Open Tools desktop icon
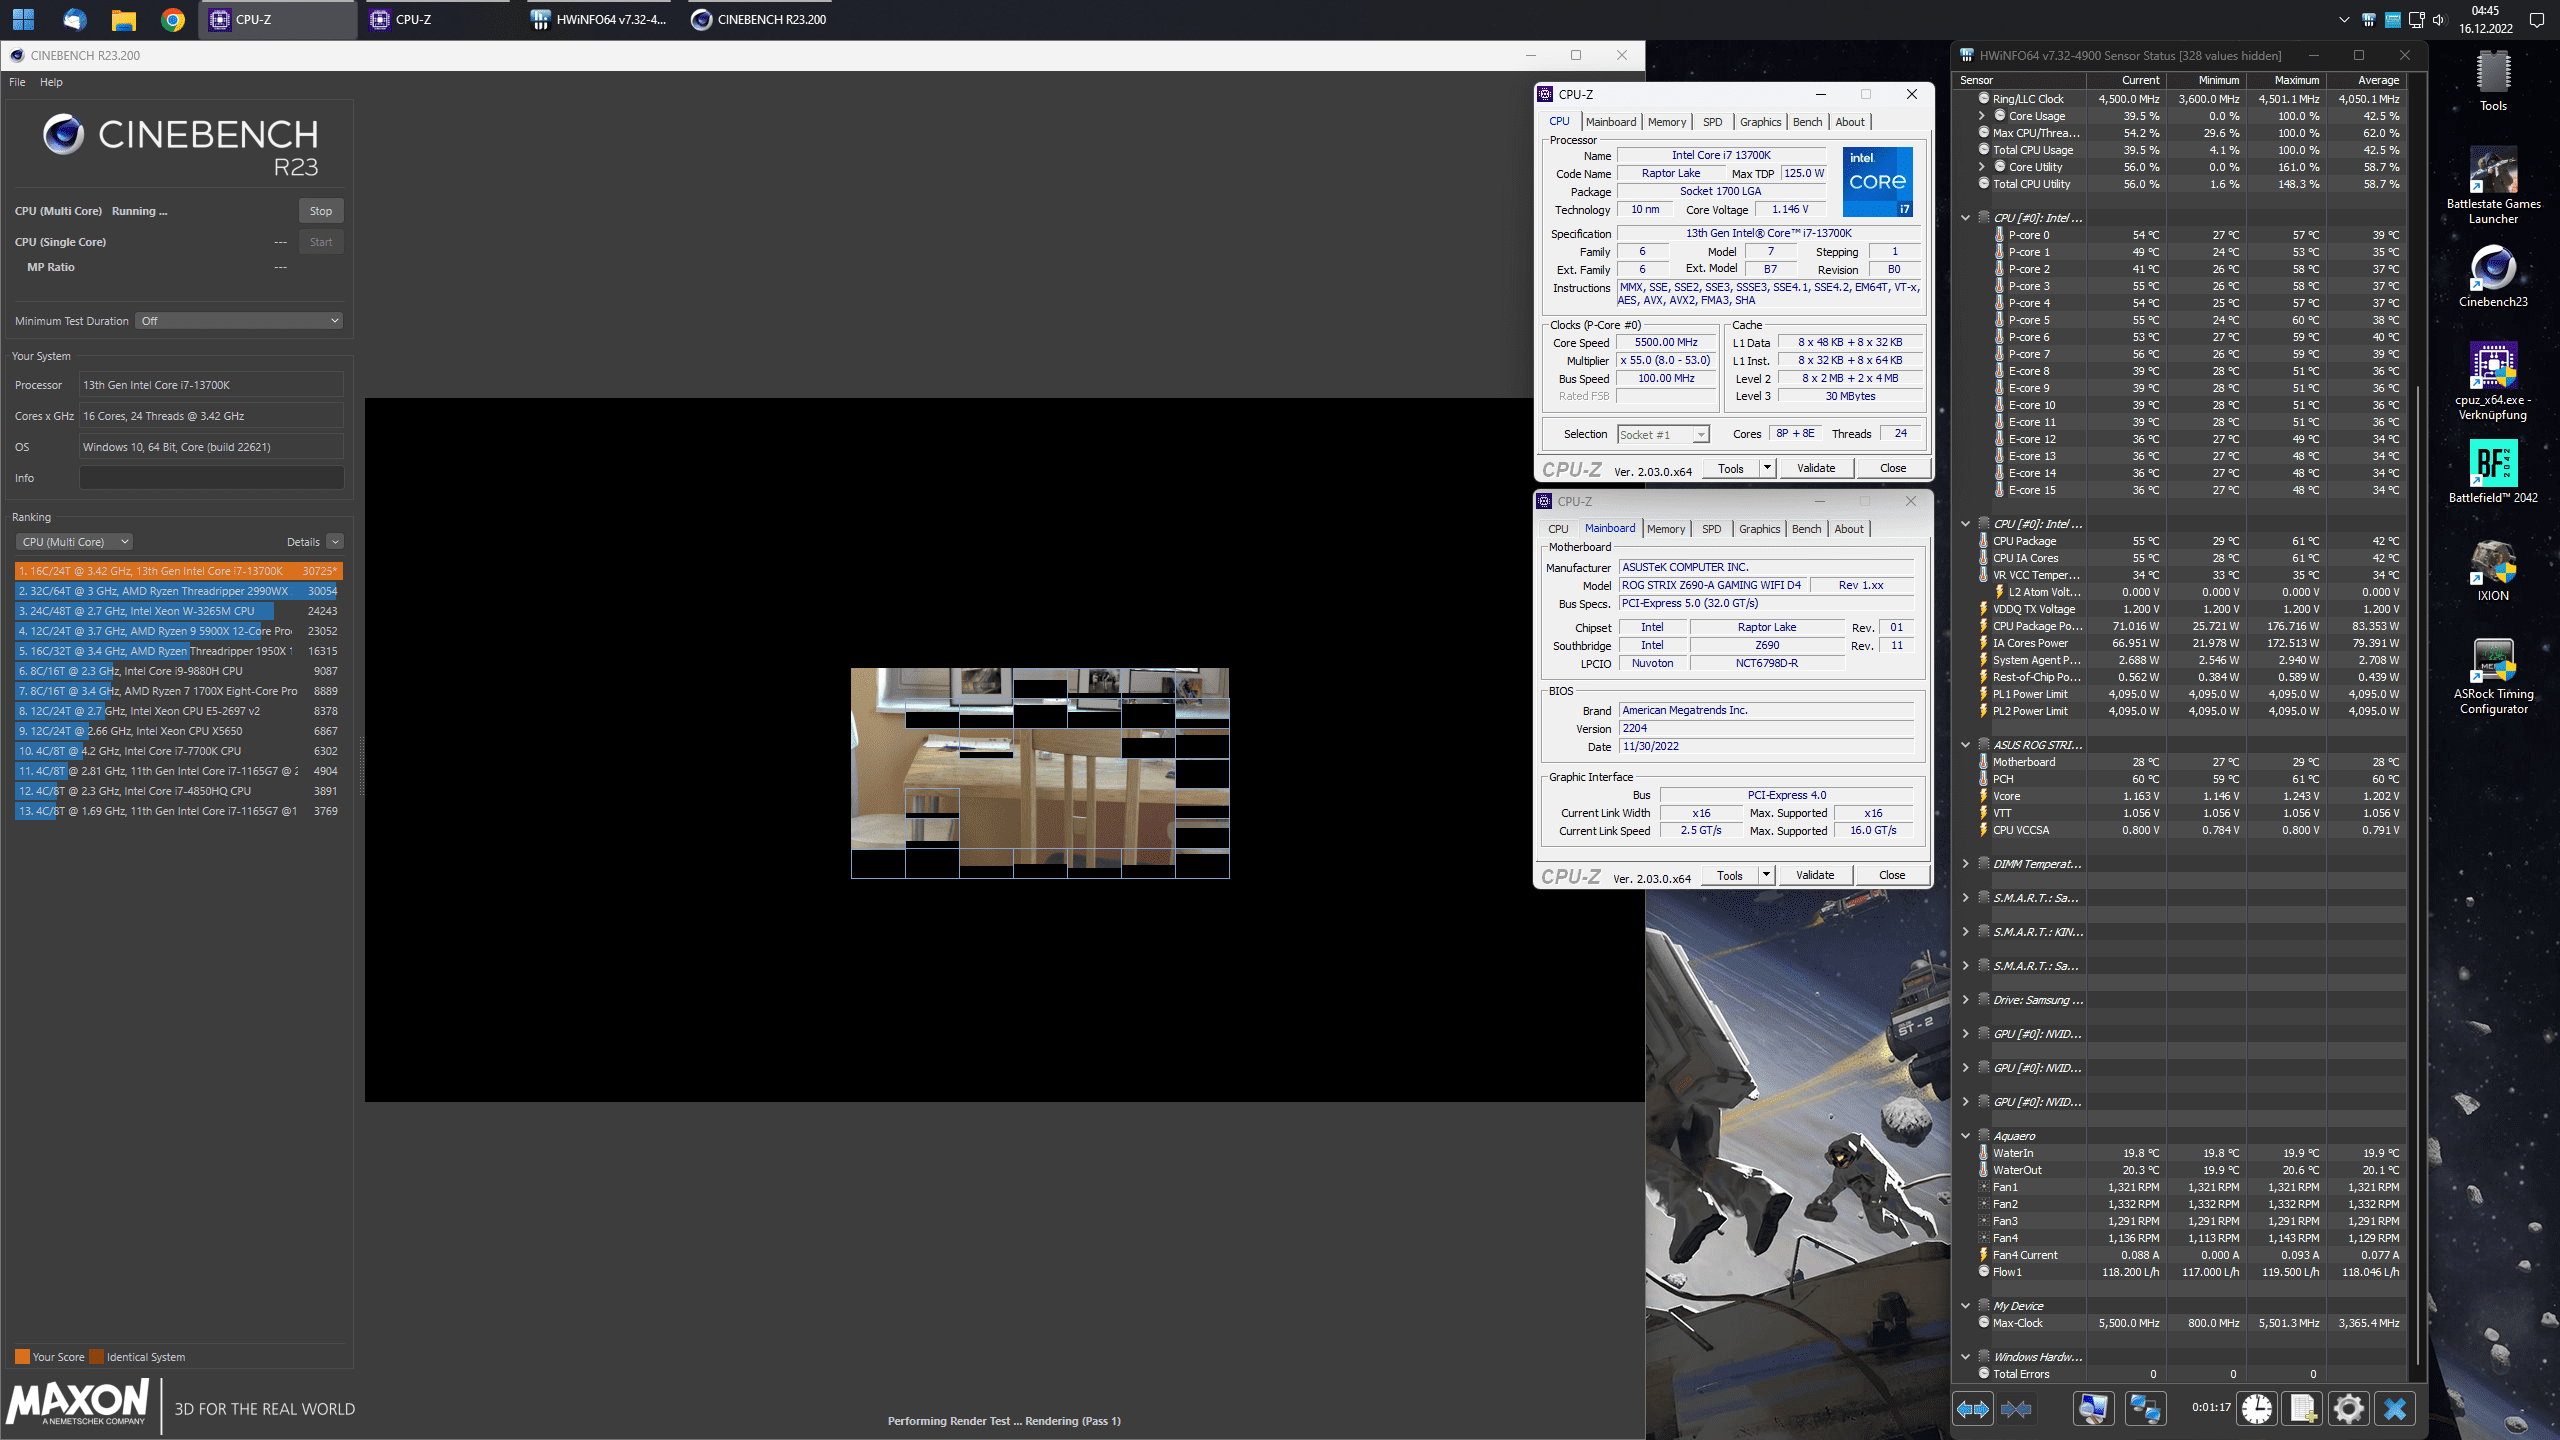This screenshot has width=2560, height=1440. [2493, 82]
